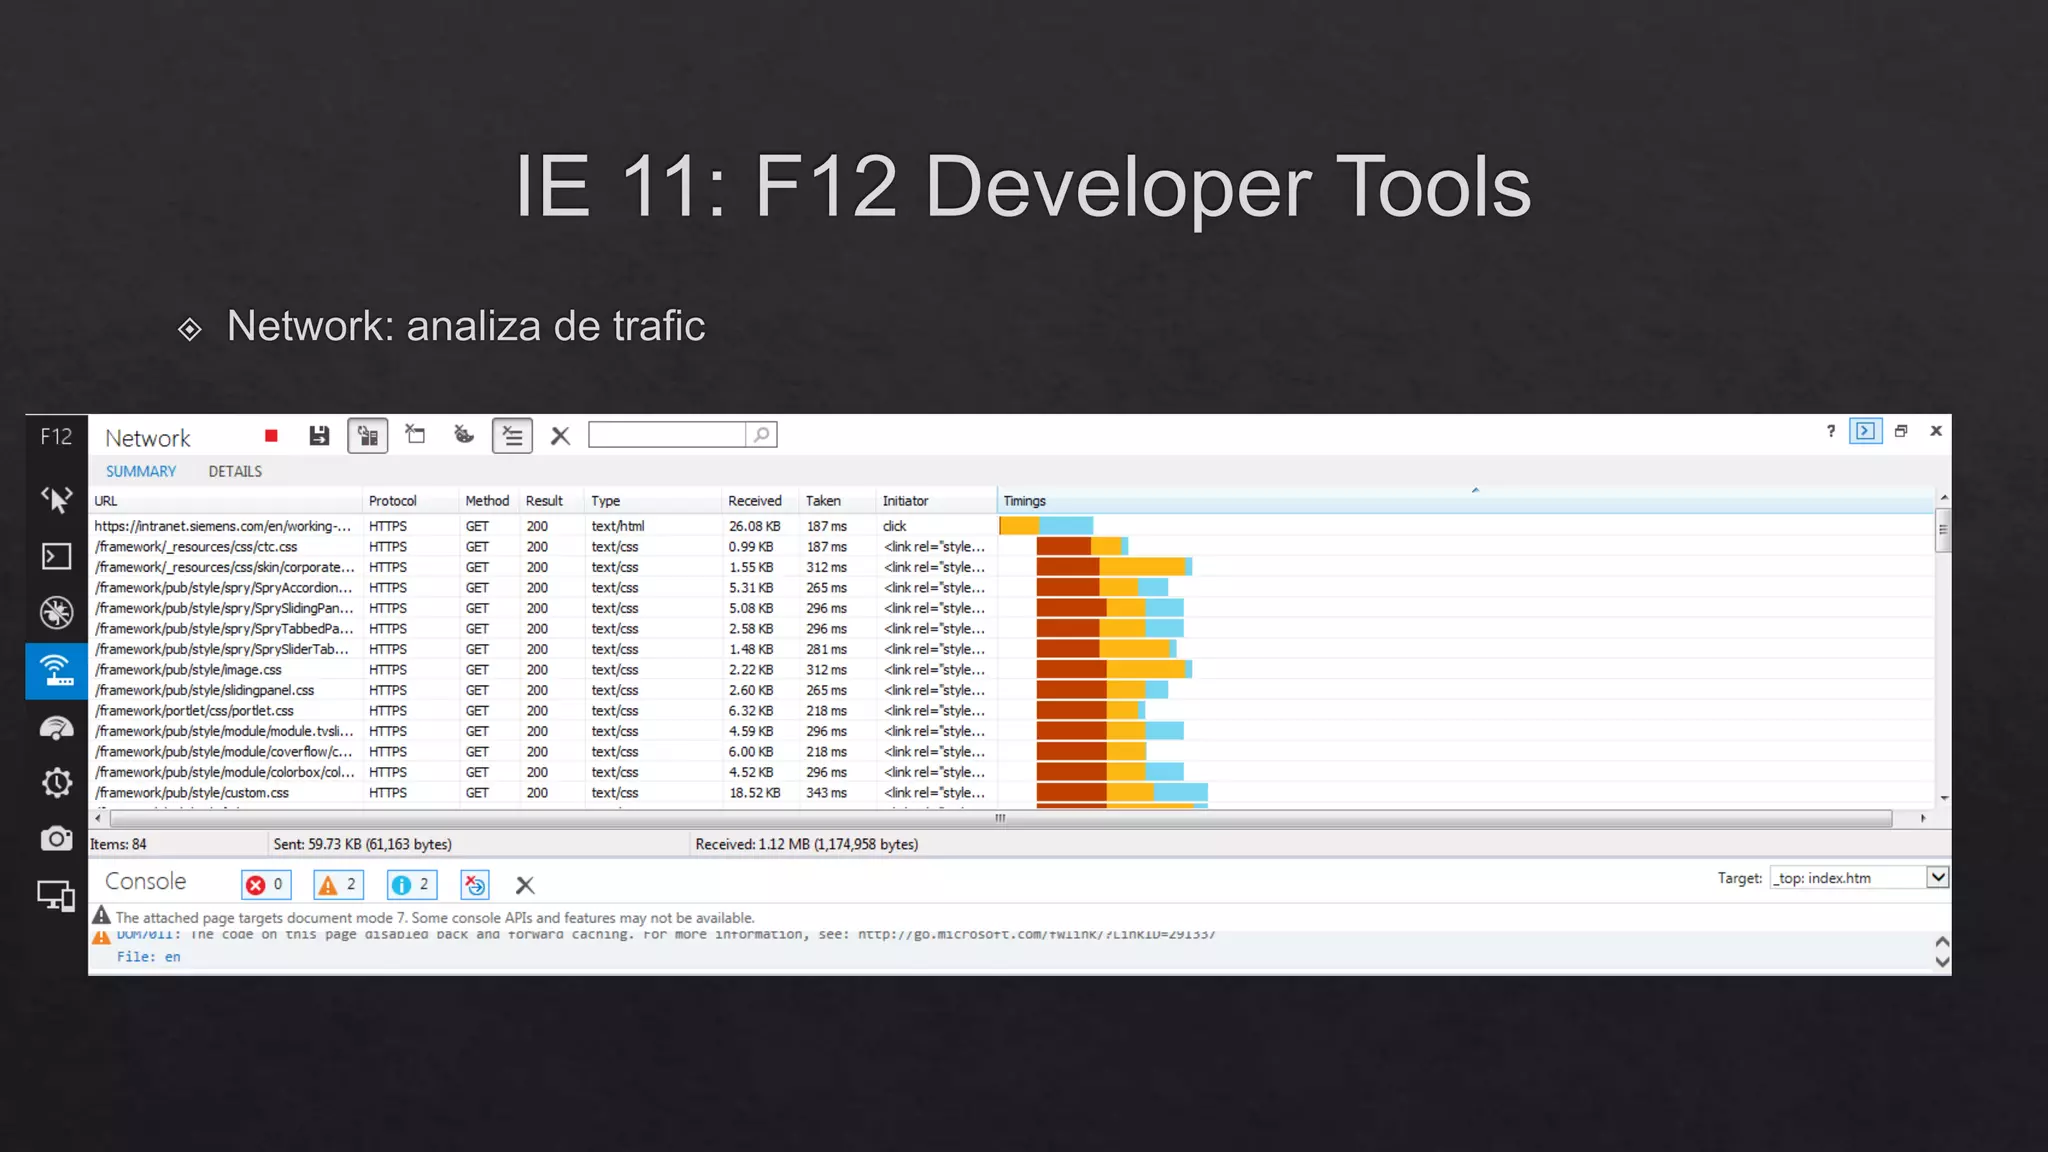Image resolution: width=2048 pixels, height=1152 pixels.
Task: Click timing bar of the first request
Action: tap(1046, 526)
